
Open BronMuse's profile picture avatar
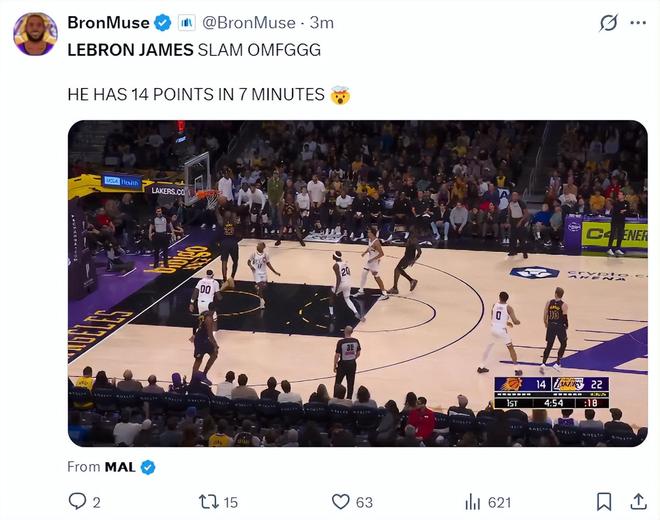click(x=35, y=34)
